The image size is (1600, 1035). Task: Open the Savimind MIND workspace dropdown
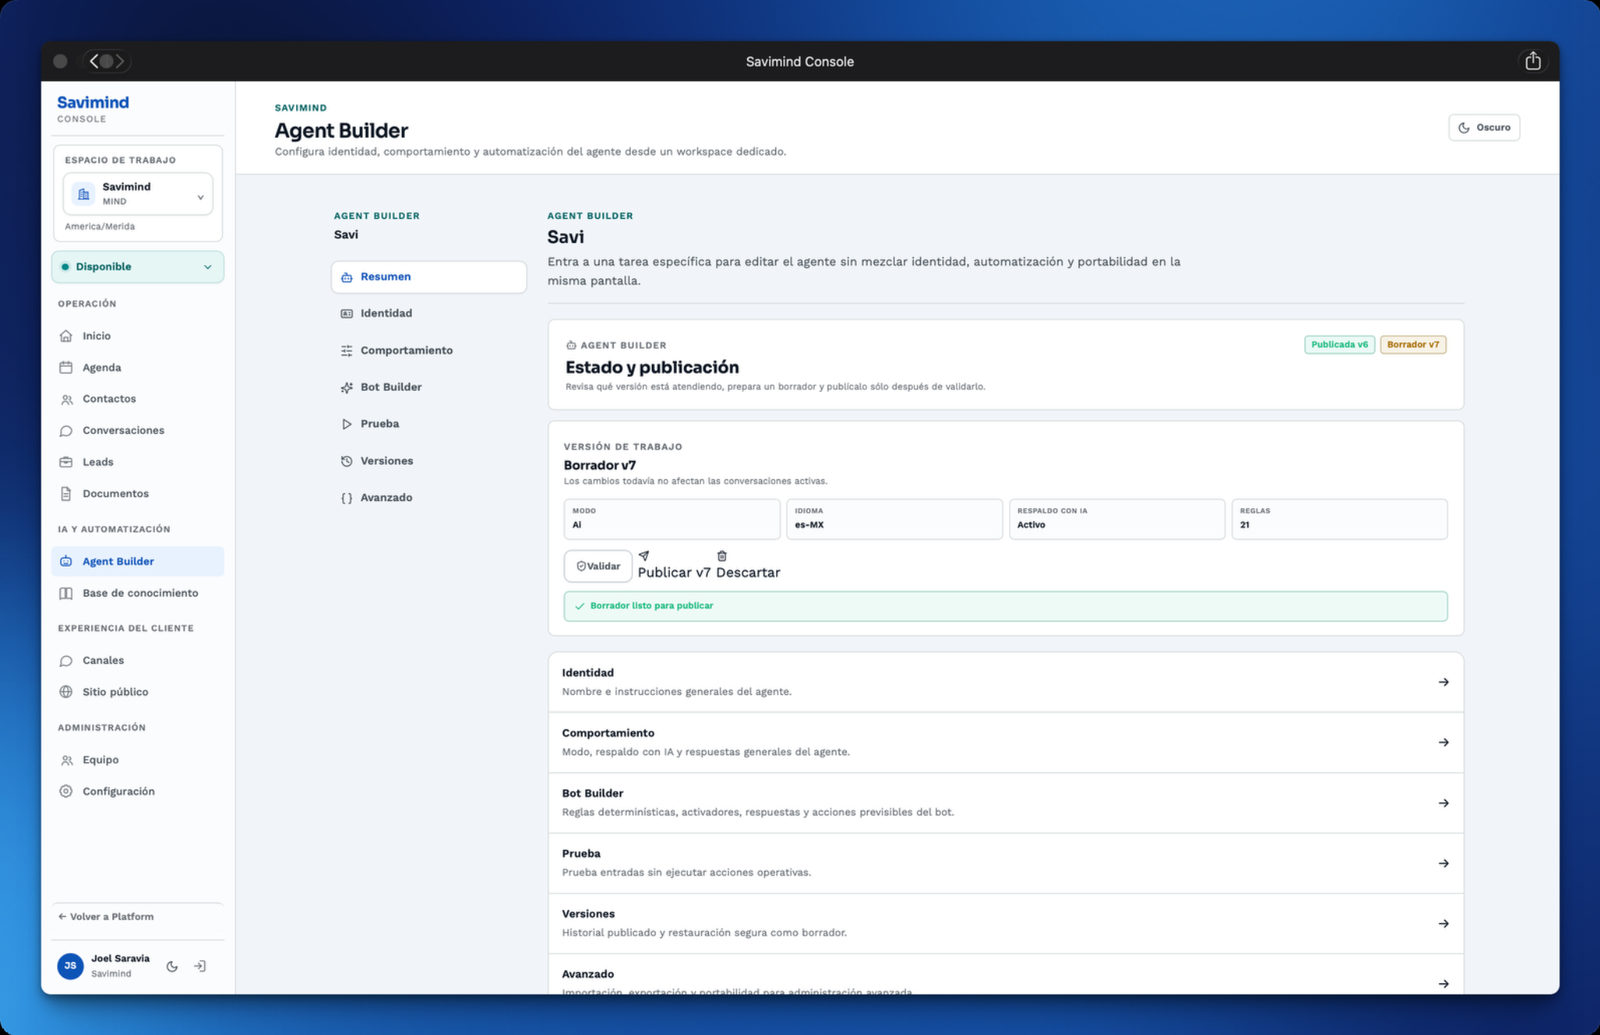click(x=138, y=194)
